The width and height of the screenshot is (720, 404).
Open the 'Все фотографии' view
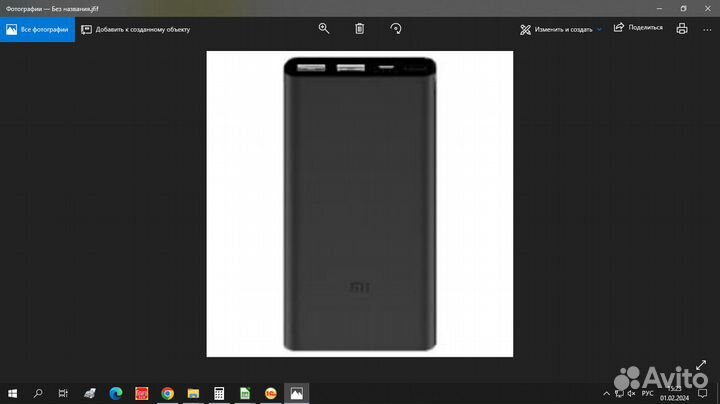pos(37,29)
